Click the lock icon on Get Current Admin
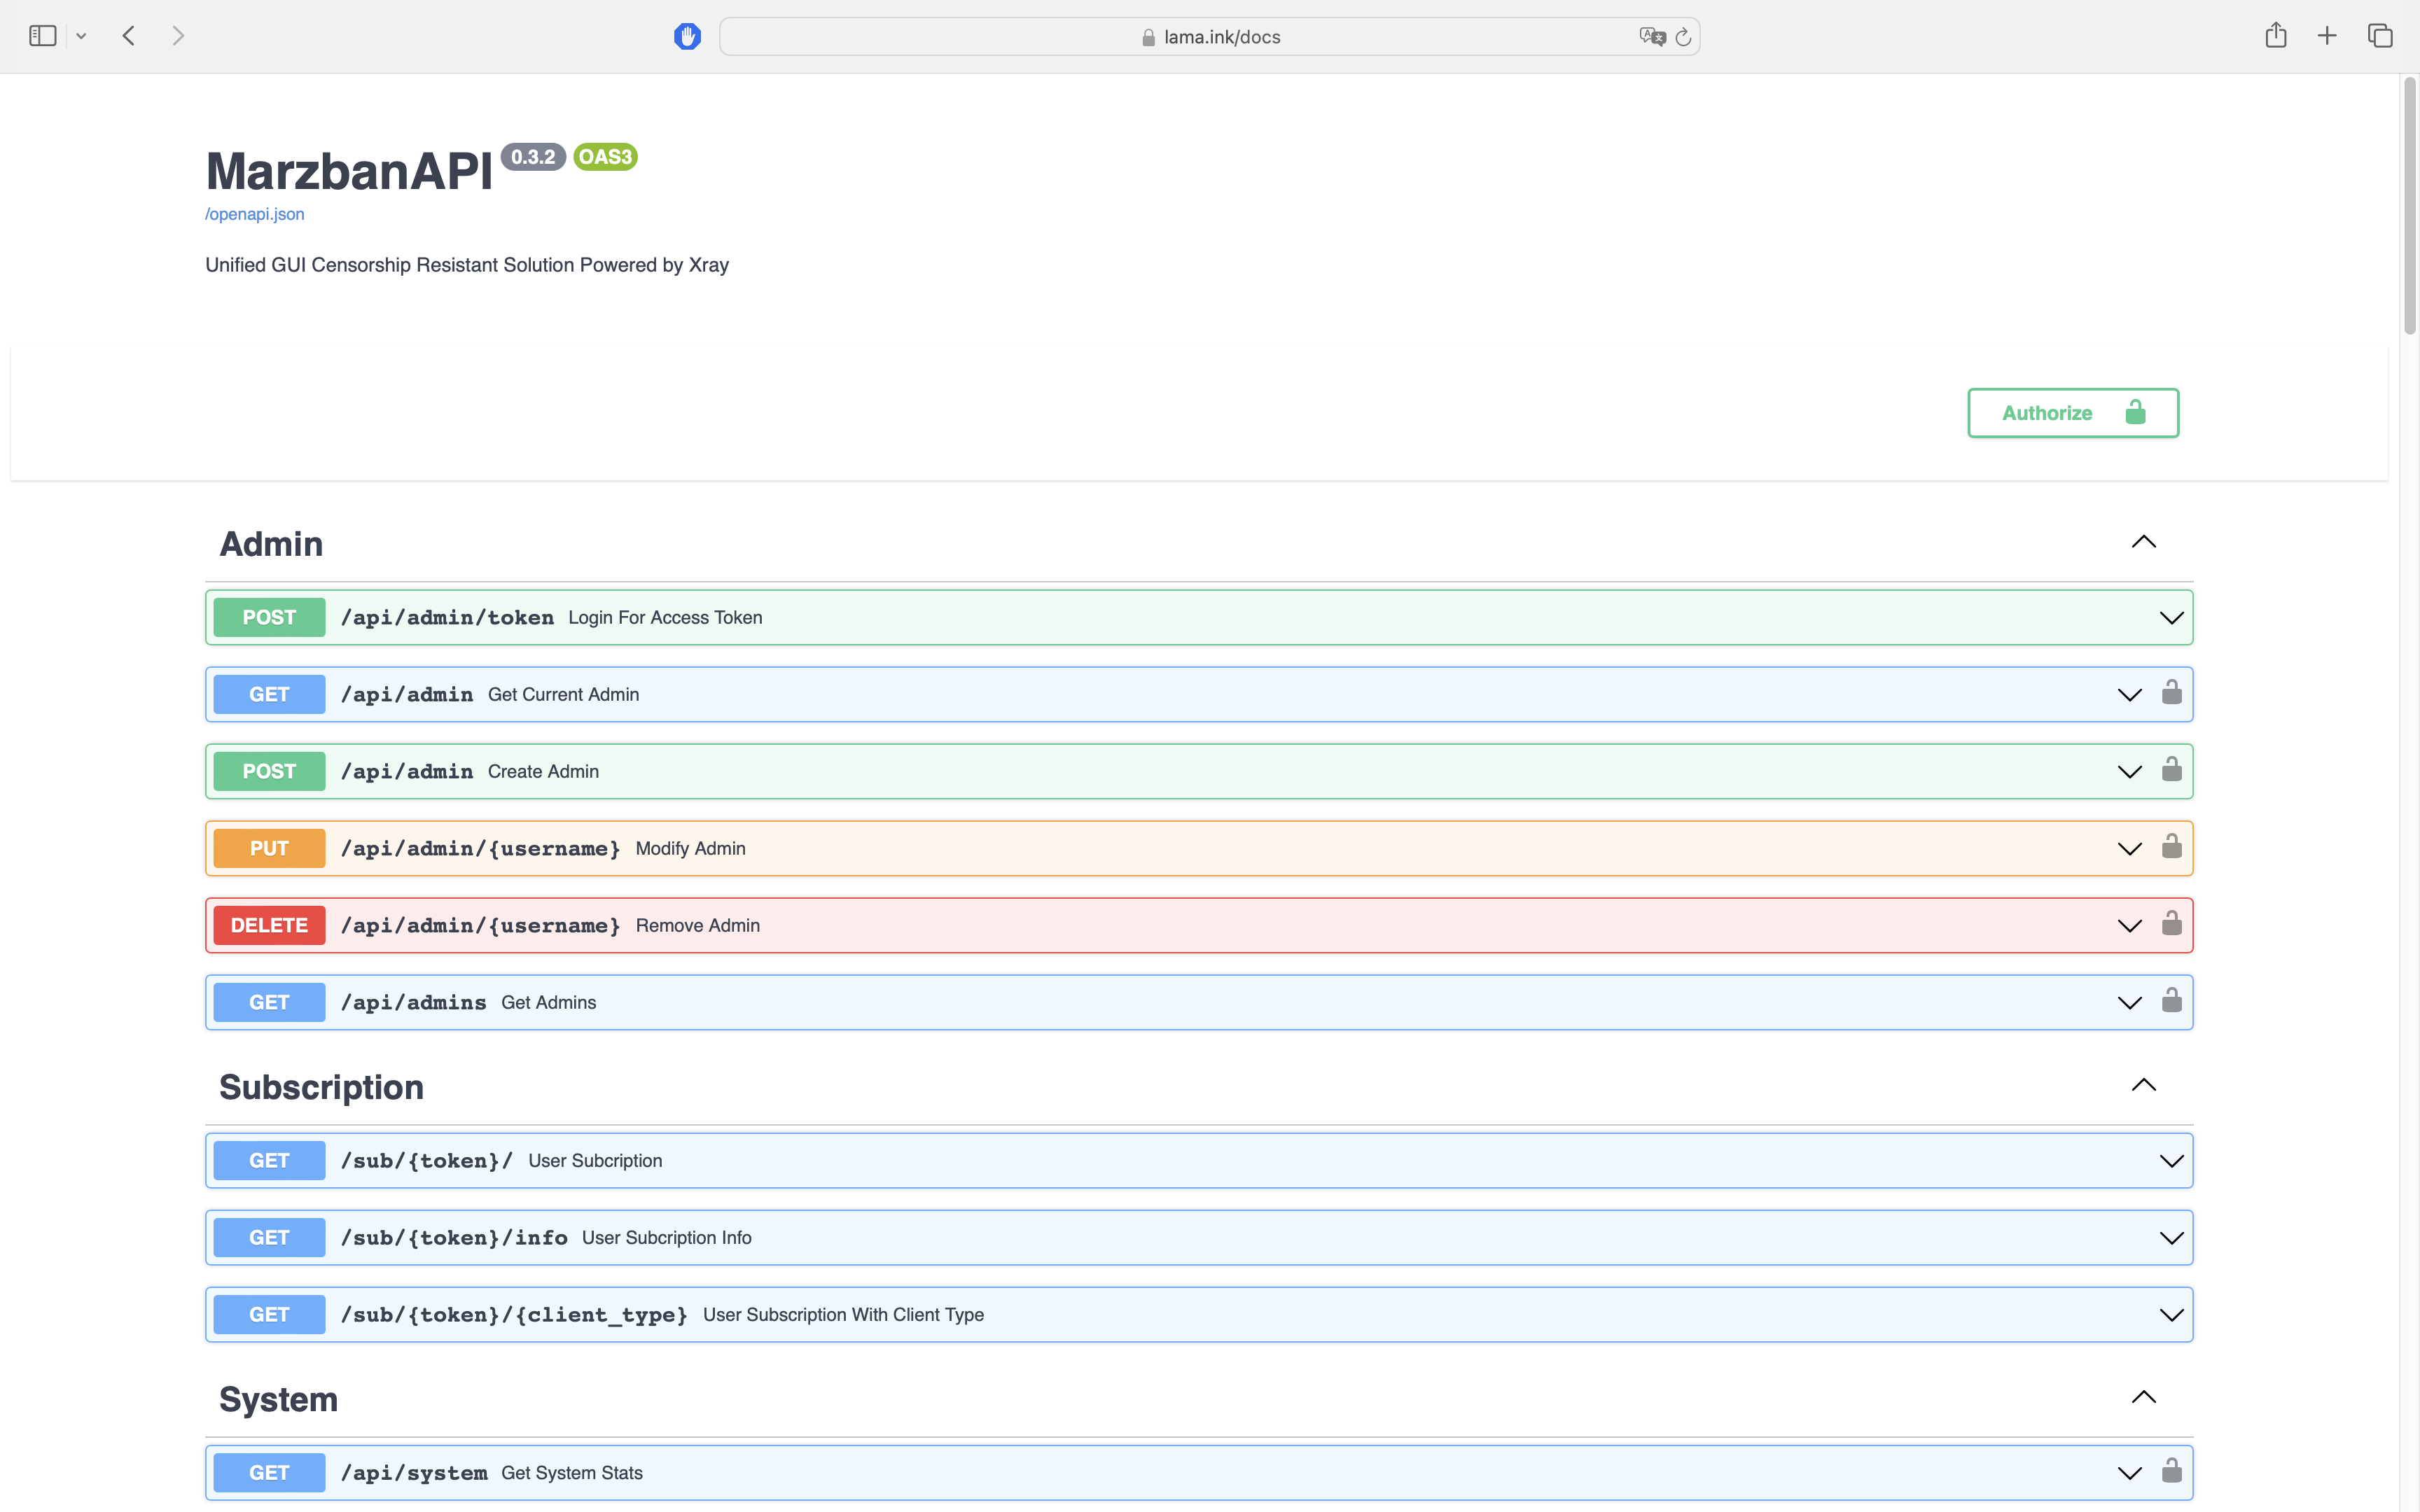Screen dimensions: 2420x1512 [2171, 693]
